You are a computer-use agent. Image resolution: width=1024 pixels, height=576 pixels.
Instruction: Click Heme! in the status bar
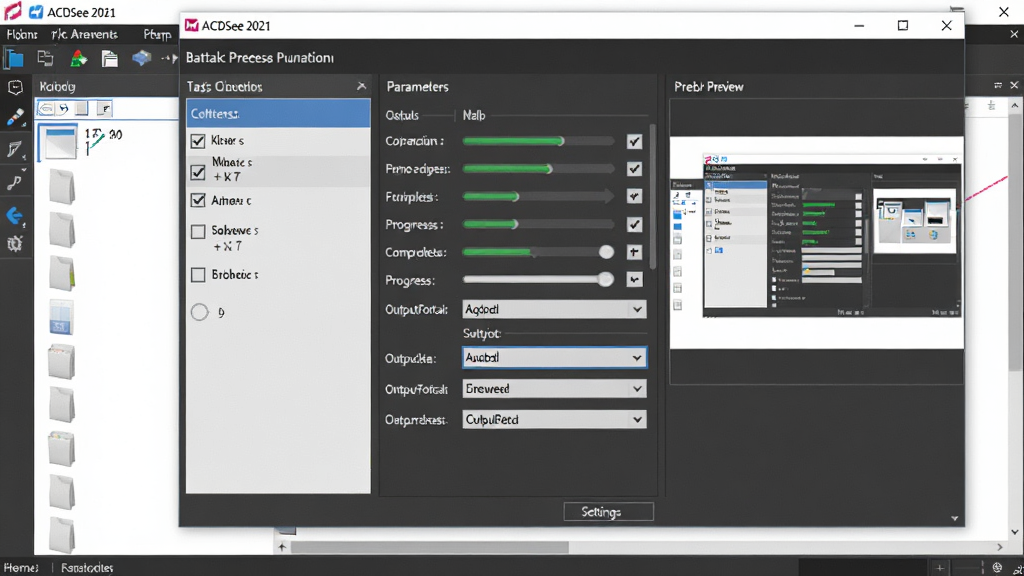point(21,568)
